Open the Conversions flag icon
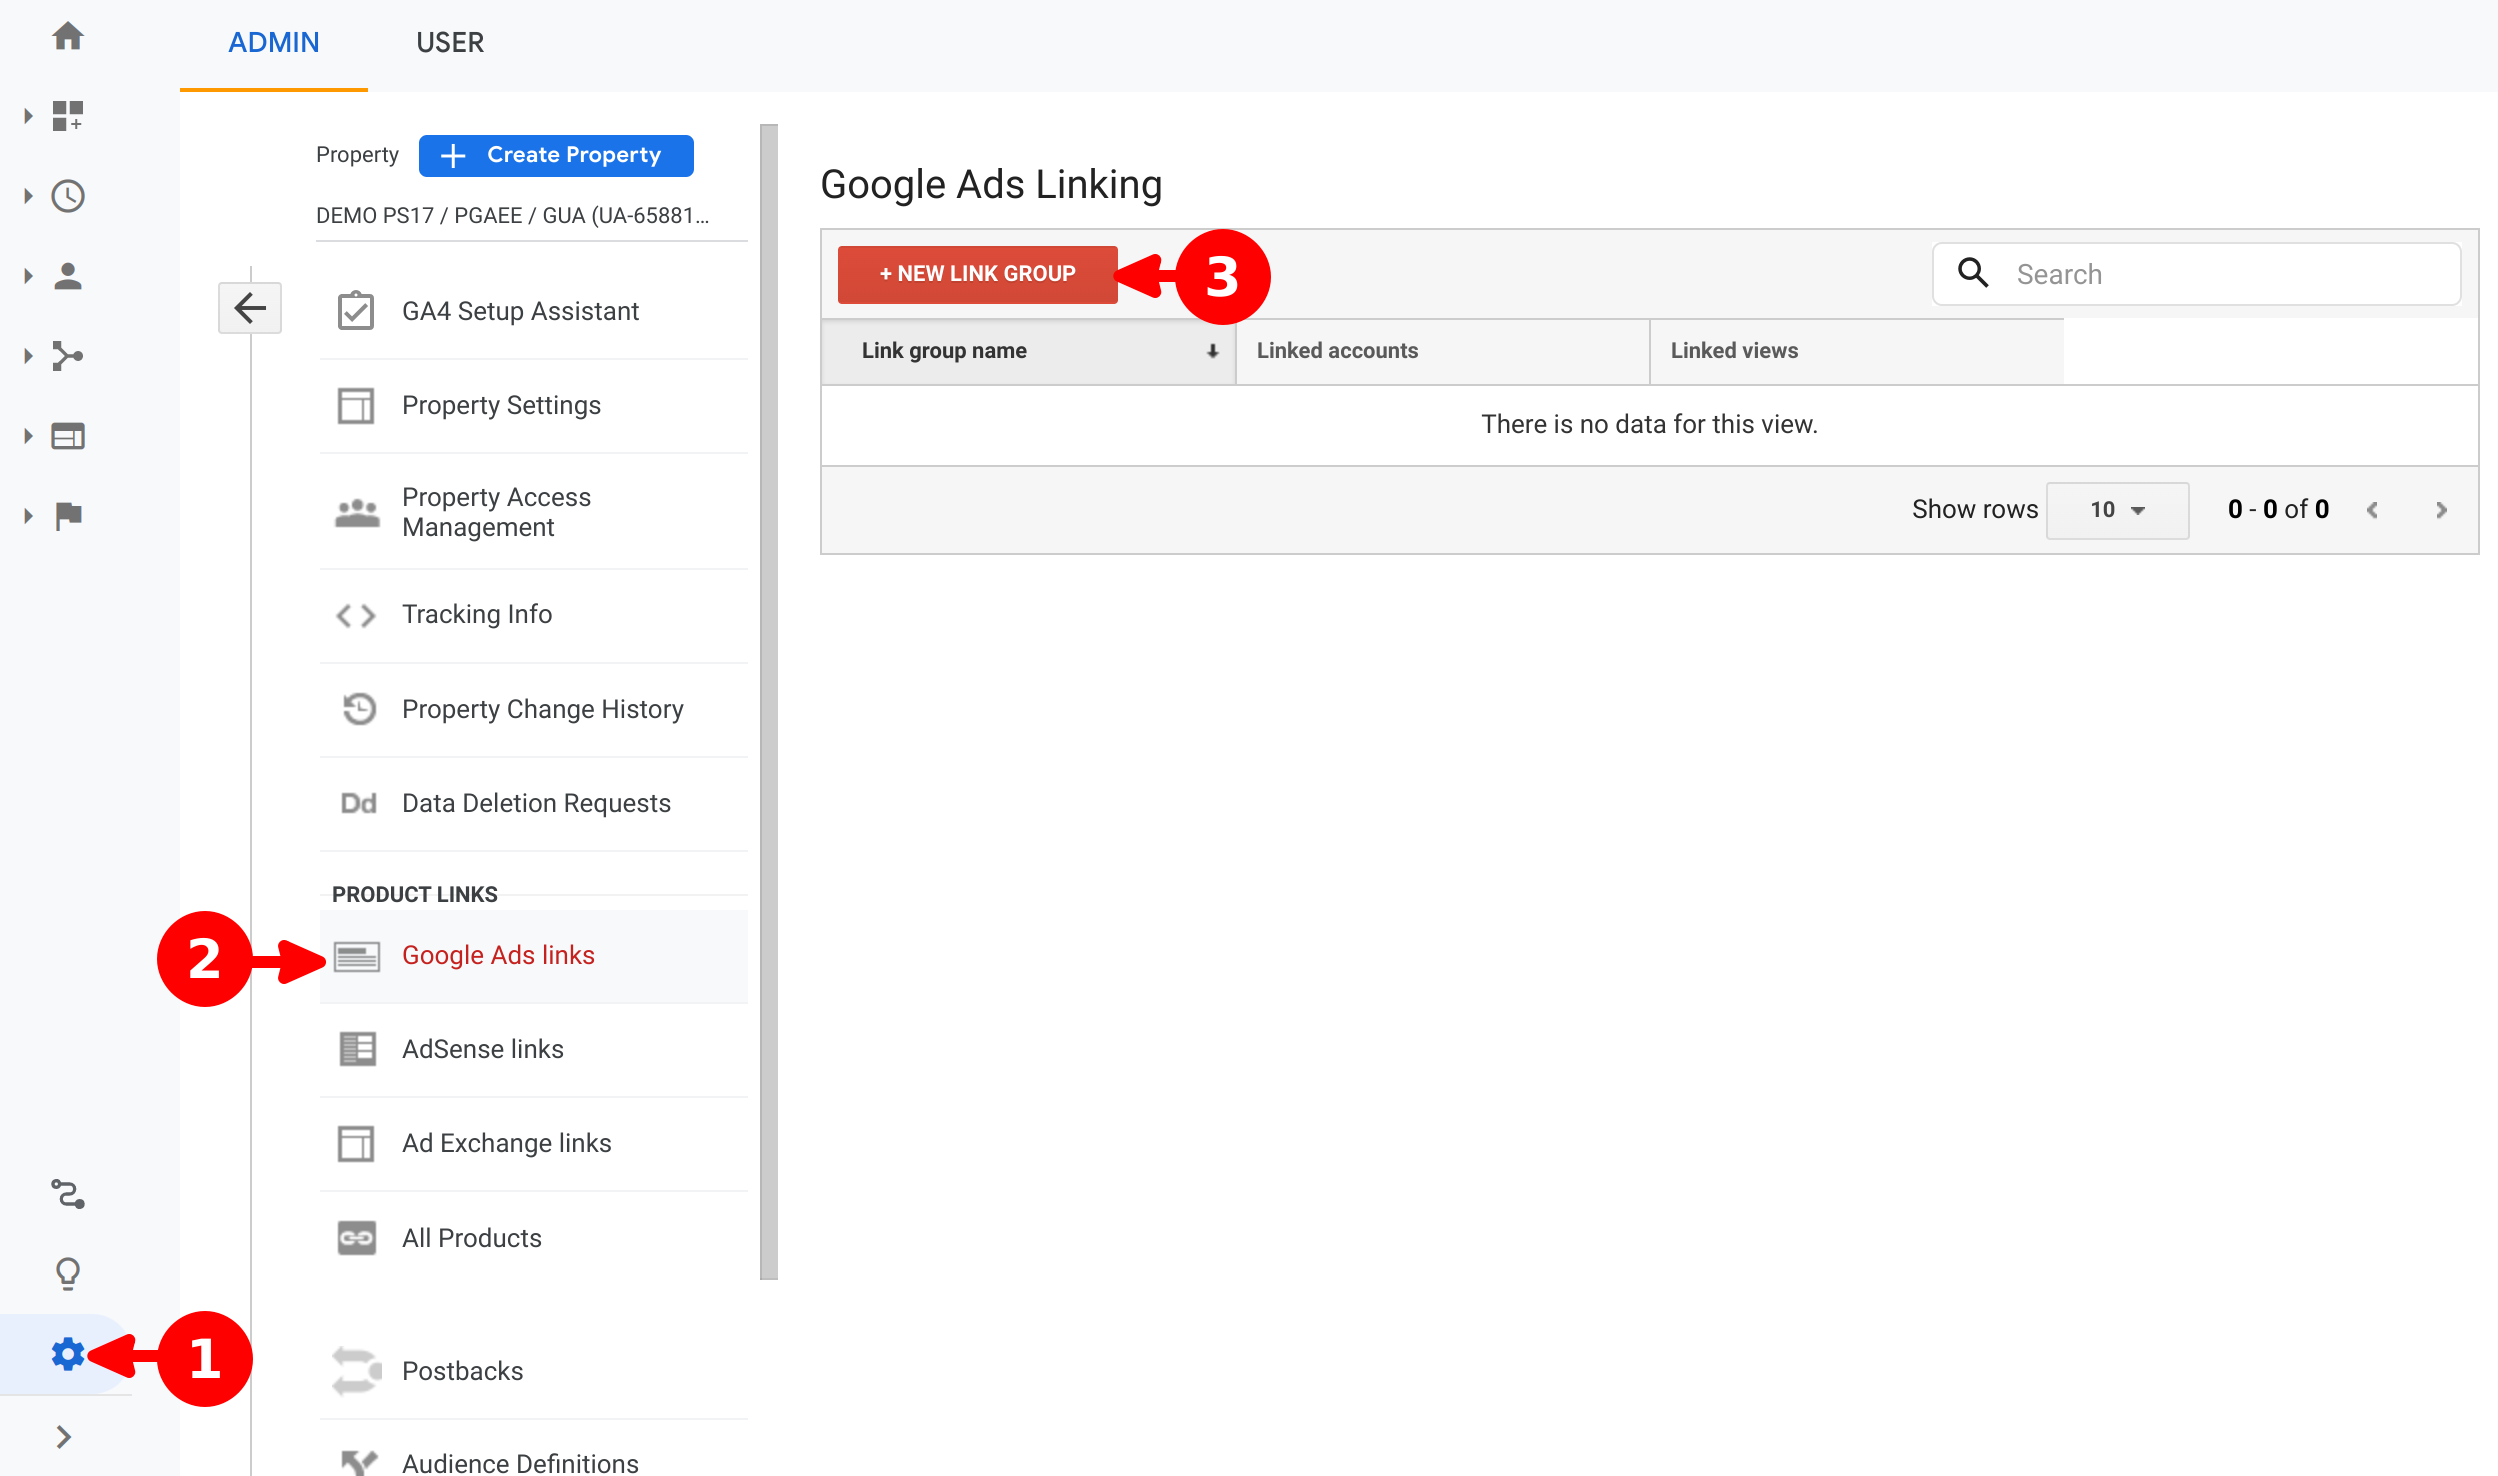 67,516
